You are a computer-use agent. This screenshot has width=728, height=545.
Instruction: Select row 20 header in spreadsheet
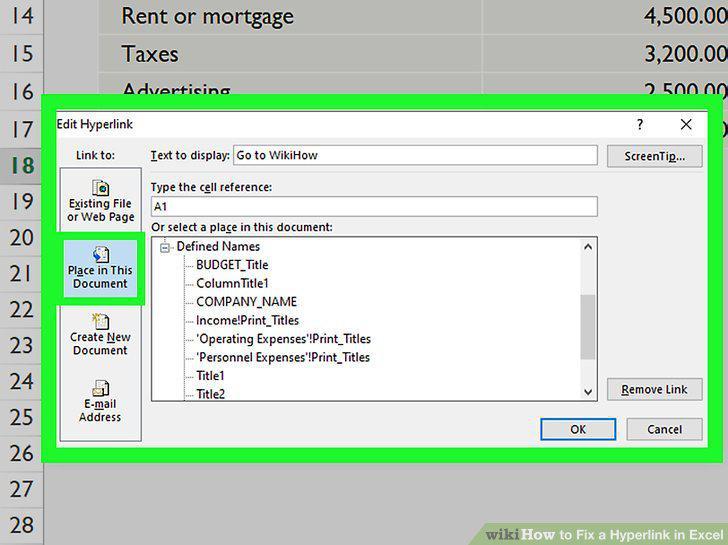tap(20, 238)
